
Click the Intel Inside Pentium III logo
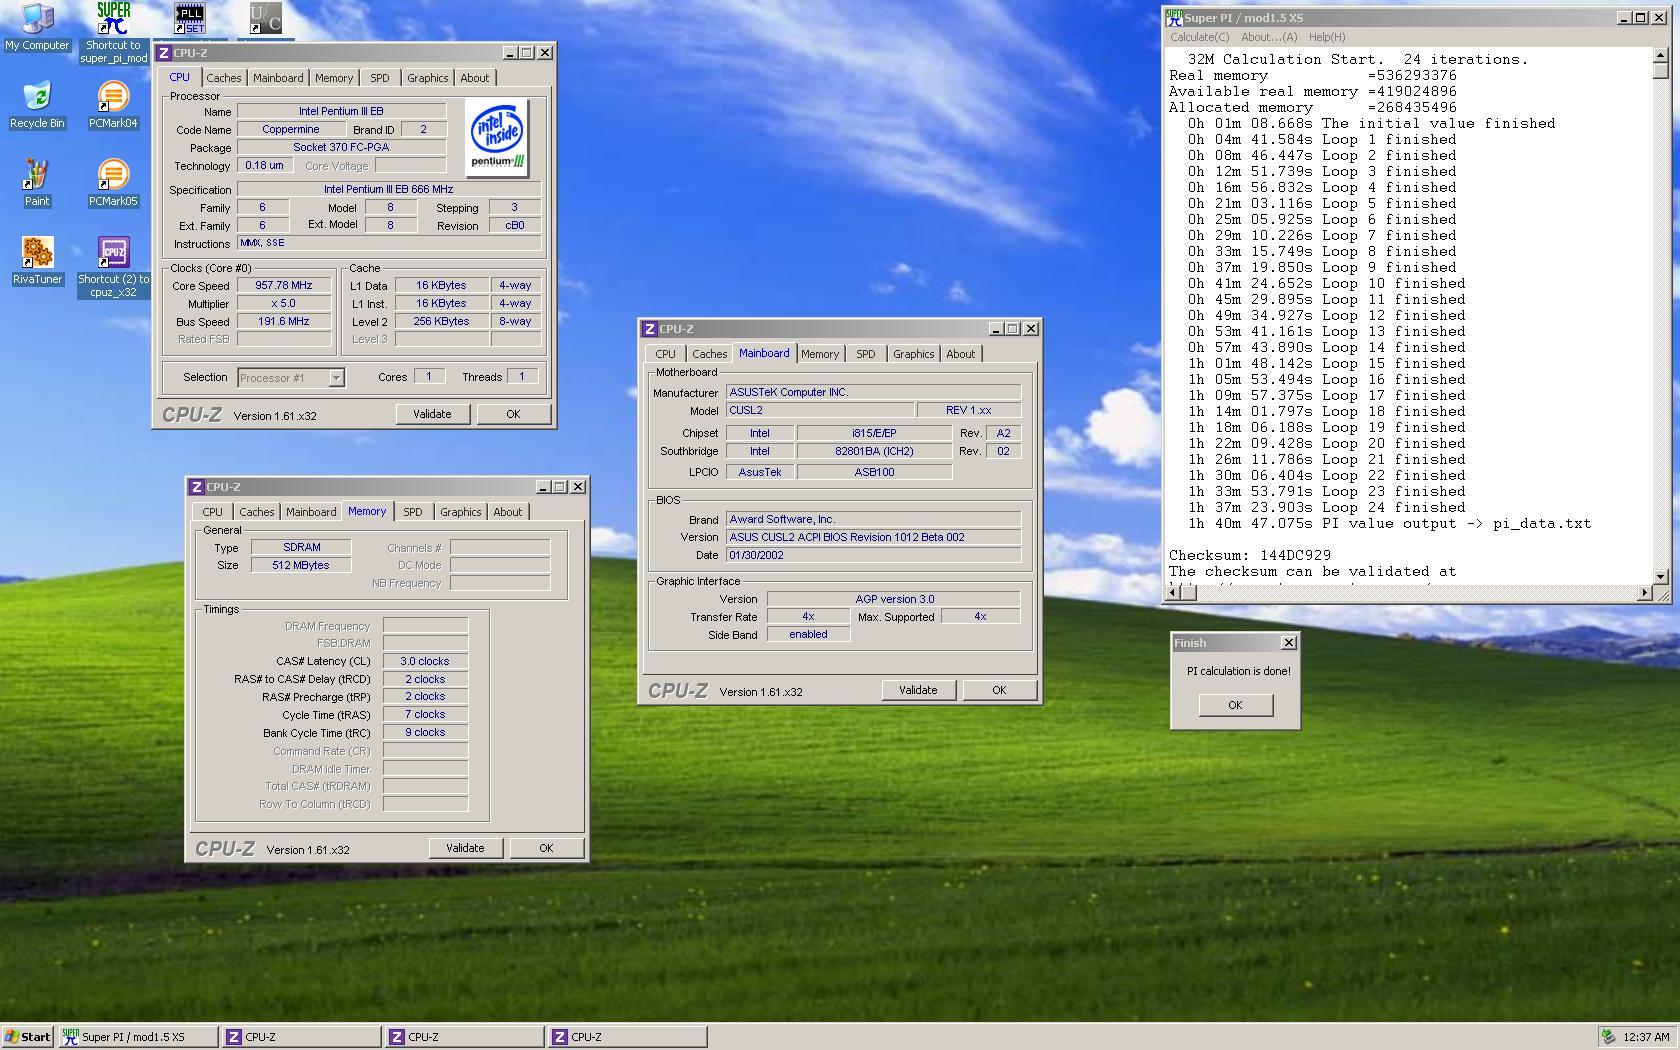click(x=497, y=138)
